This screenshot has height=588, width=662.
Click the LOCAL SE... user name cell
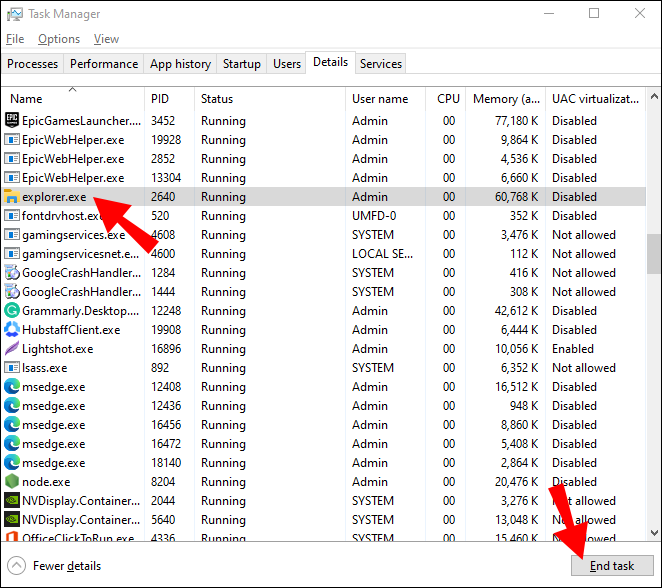coord(383,254)
